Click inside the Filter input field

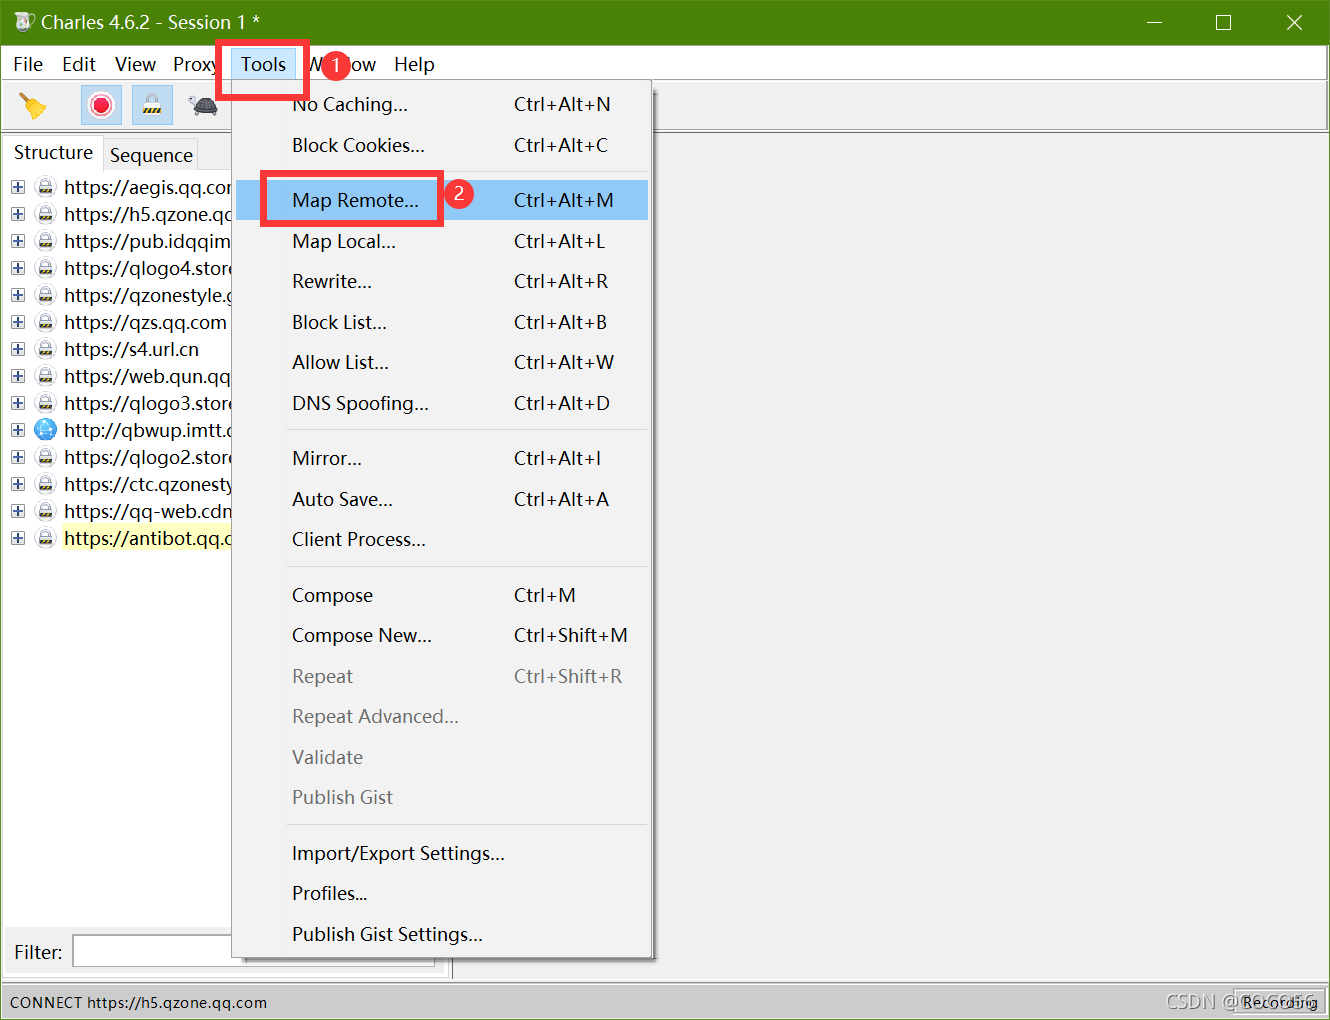click(x=152, y=950)
